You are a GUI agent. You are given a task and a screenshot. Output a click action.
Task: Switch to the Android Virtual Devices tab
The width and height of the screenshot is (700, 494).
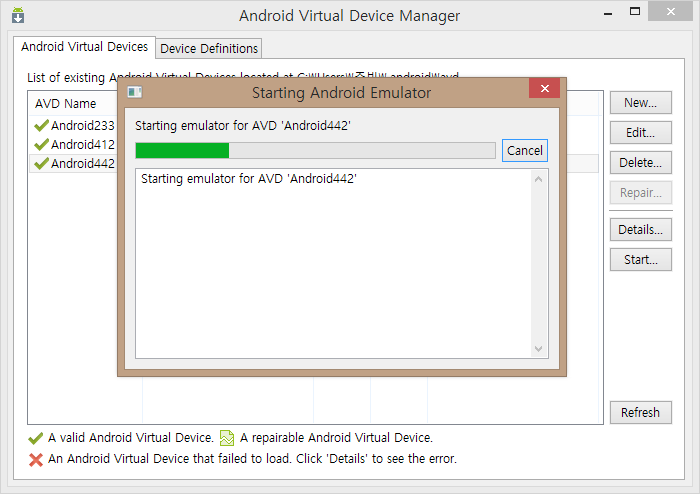point(84,47)
